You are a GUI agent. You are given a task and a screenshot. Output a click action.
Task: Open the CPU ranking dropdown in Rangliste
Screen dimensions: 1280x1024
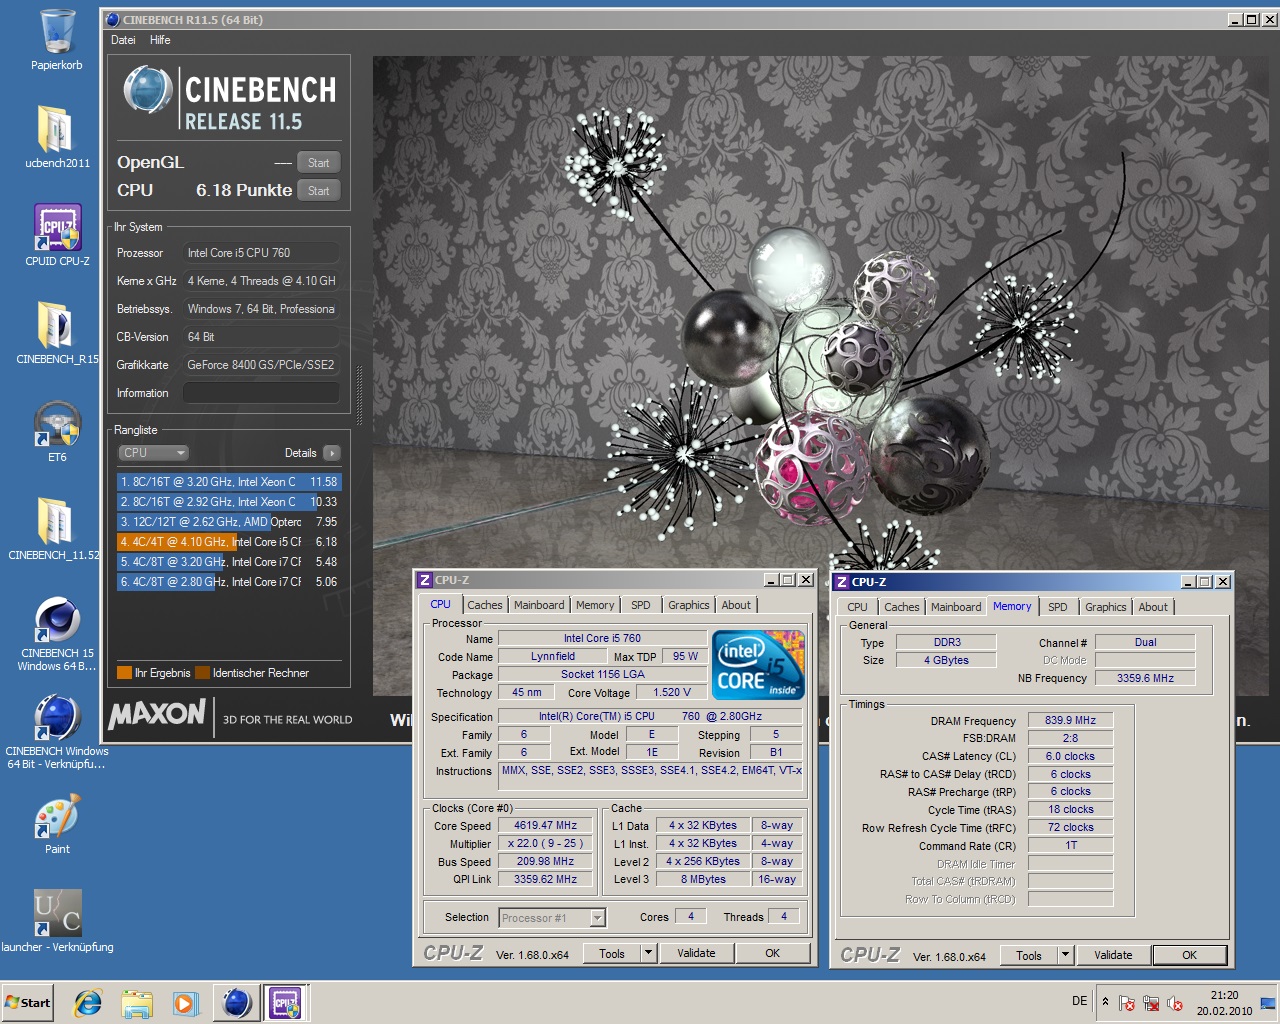tap(153, 453)
